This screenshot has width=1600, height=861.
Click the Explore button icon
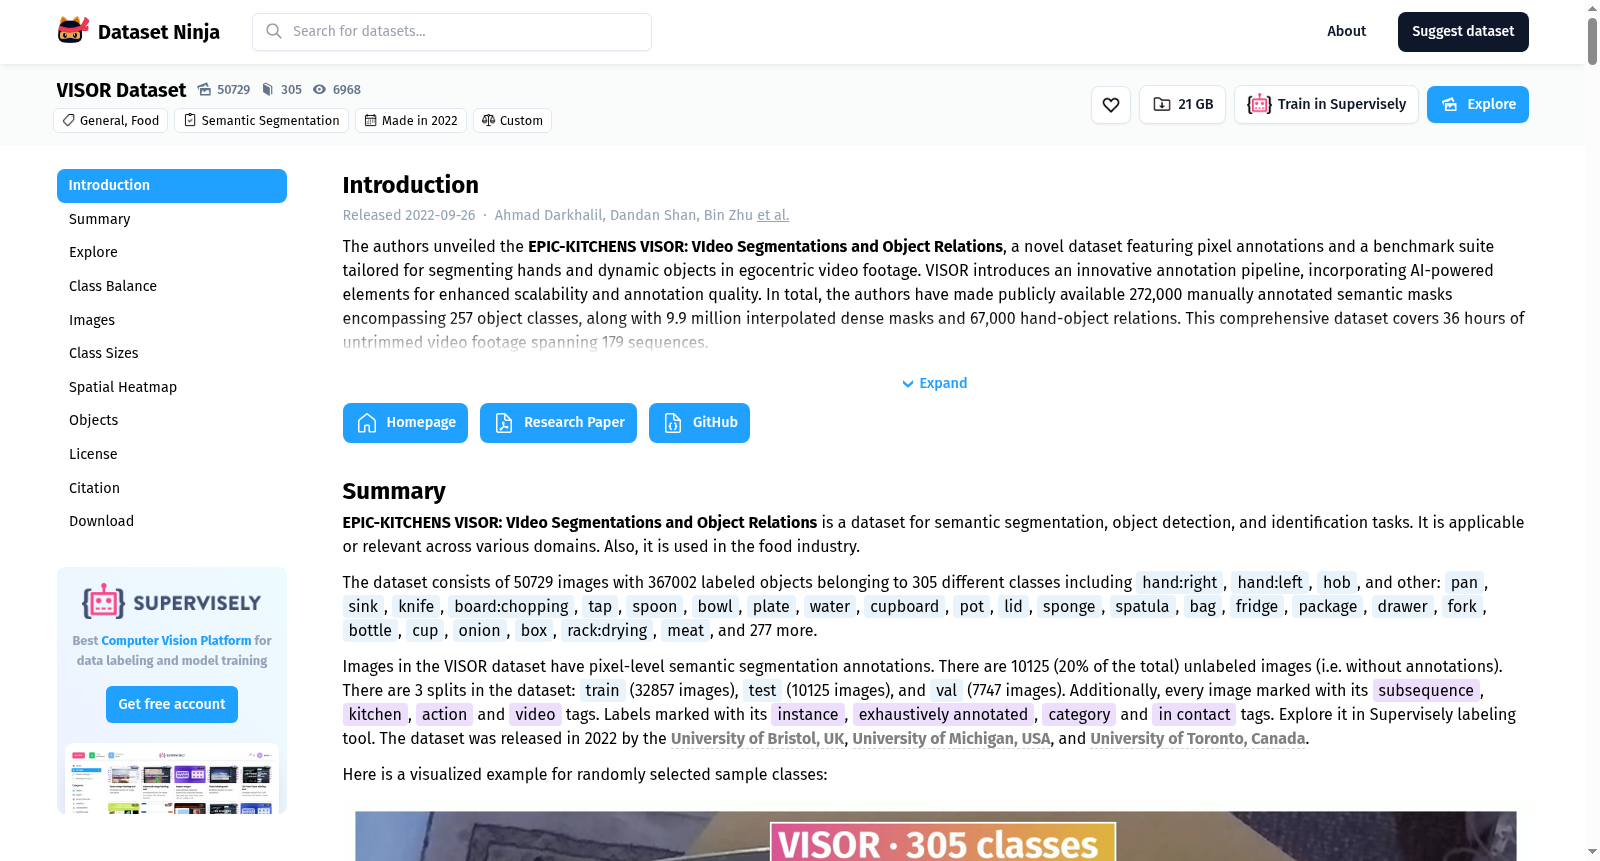pyautogui.click(x=1449, y=104)
